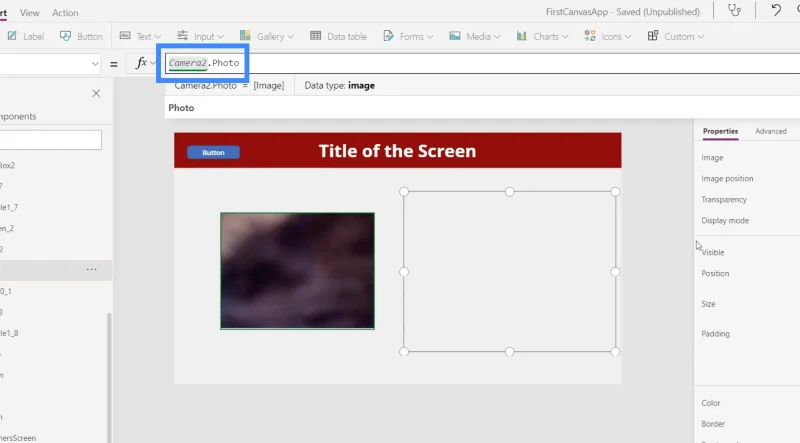Switch to the Components tab

[x=18, y=116]
